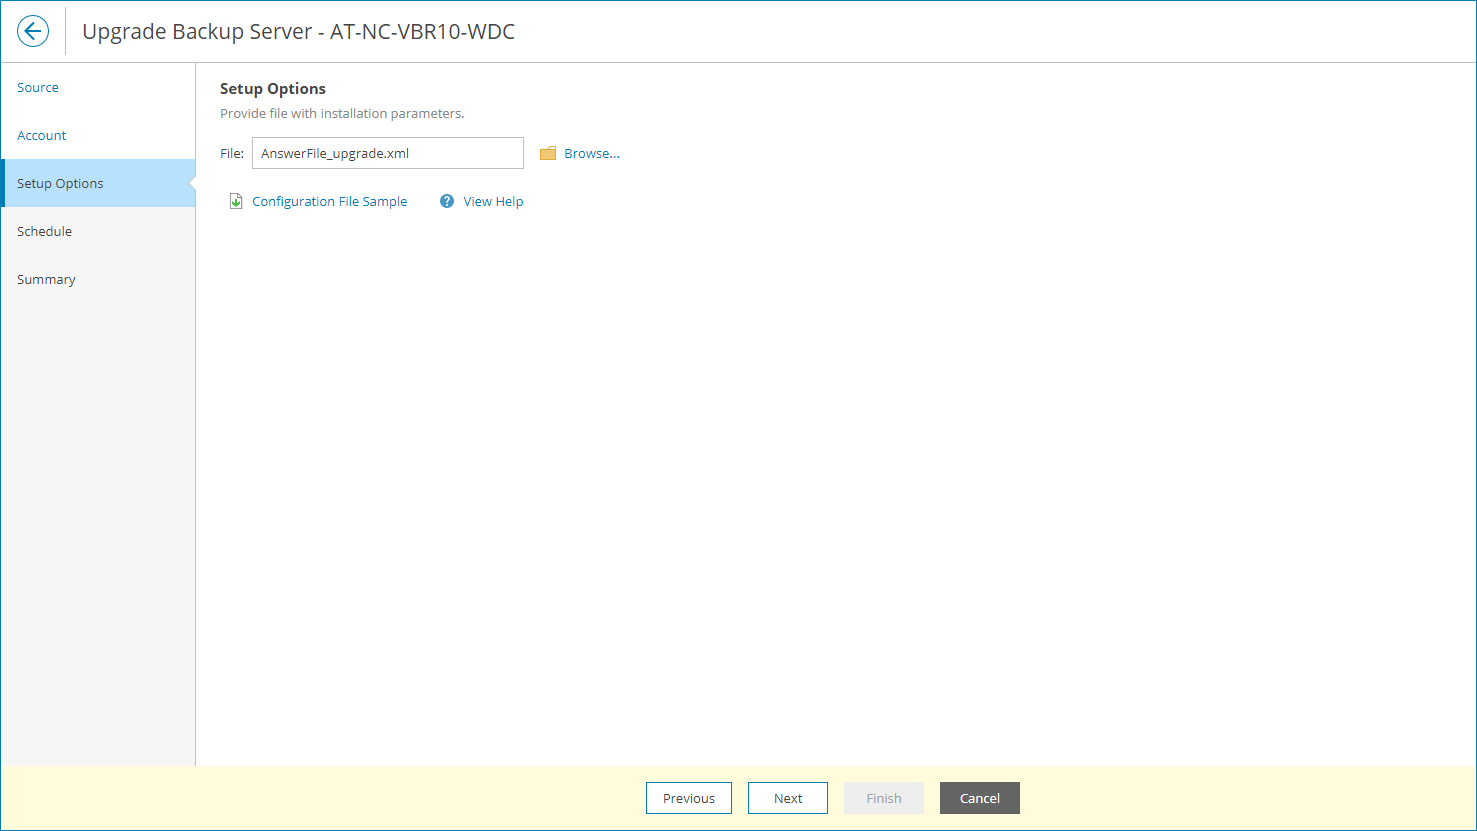Click the Configuration File Sample download icon
This screenshot has width=1477, height=831.
point(235,200)
